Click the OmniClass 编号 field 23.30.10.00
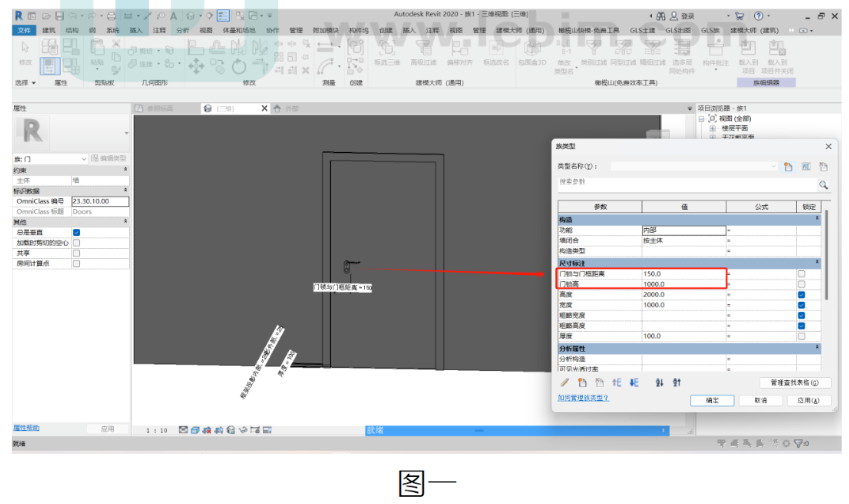849x504 pixels. [x=100, y=201]
